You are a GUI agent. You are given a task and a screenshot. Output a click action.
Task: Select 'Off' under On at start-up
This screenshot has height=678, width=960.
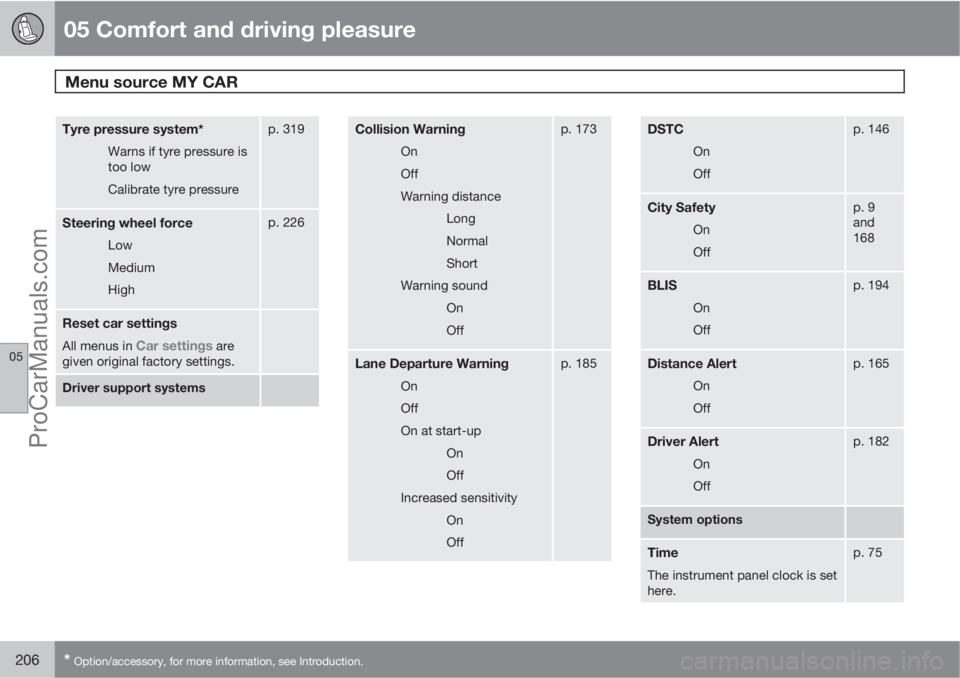coord(455,475)
